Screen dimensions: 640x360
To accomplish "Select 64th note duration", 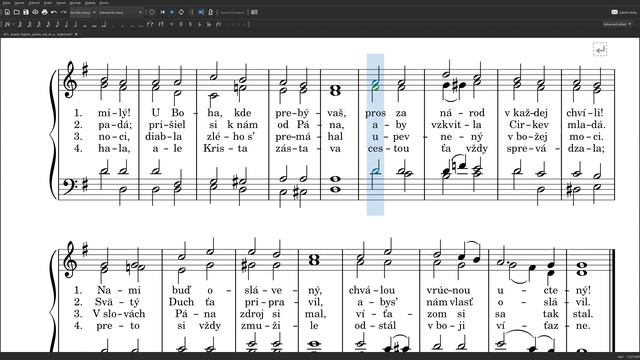I will point(29,24).
